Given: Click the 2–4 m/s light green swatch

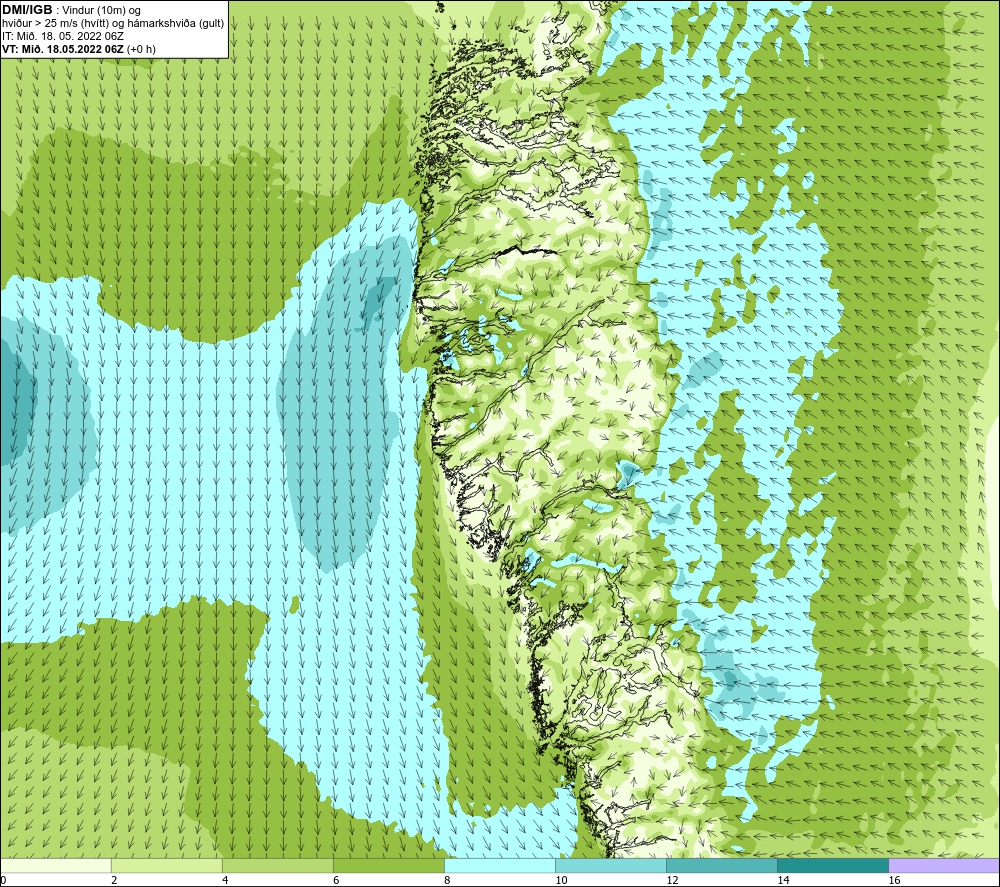Looking at the screenshot, I should tap(167, 865).
